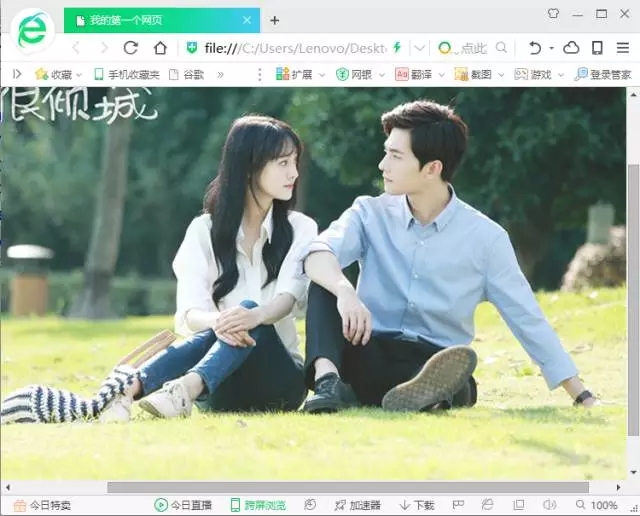Click the mobile phone icon in toolbar
Viewport: 640px width, 516px height.
(597, 48)
